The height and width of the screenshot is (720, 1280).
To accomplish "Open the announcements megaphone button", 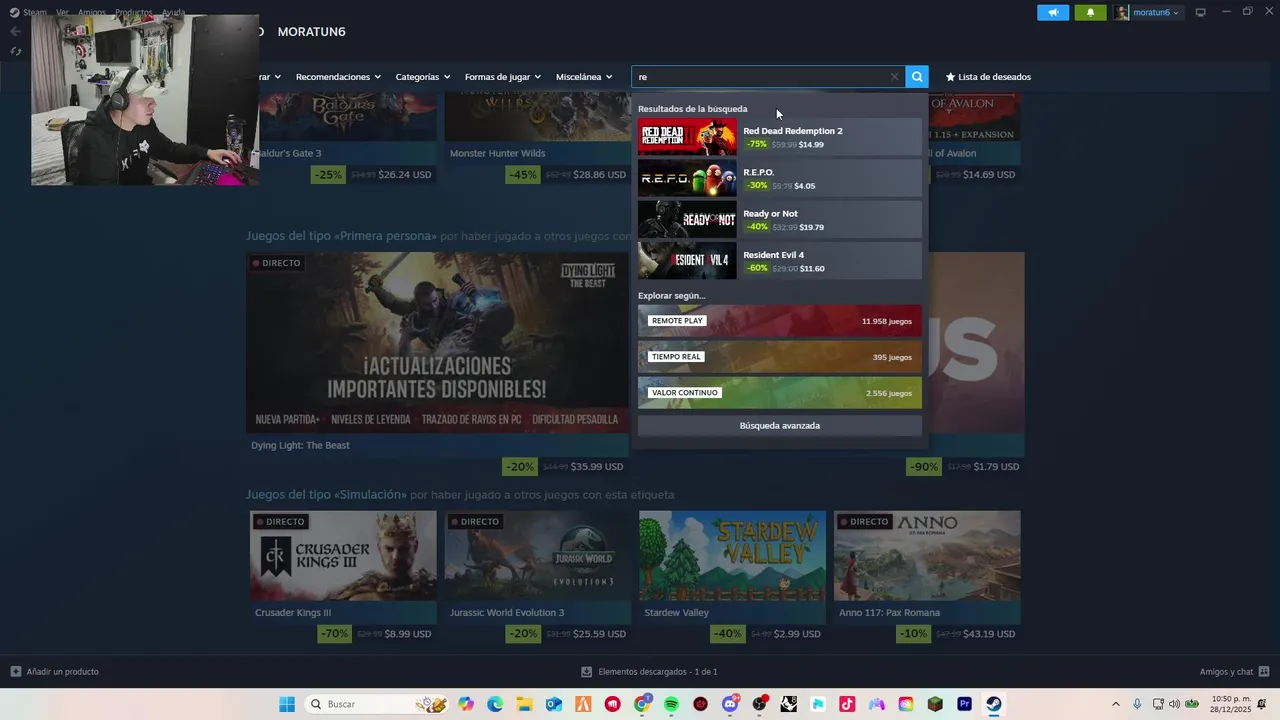I will [x=1052, y=12].
